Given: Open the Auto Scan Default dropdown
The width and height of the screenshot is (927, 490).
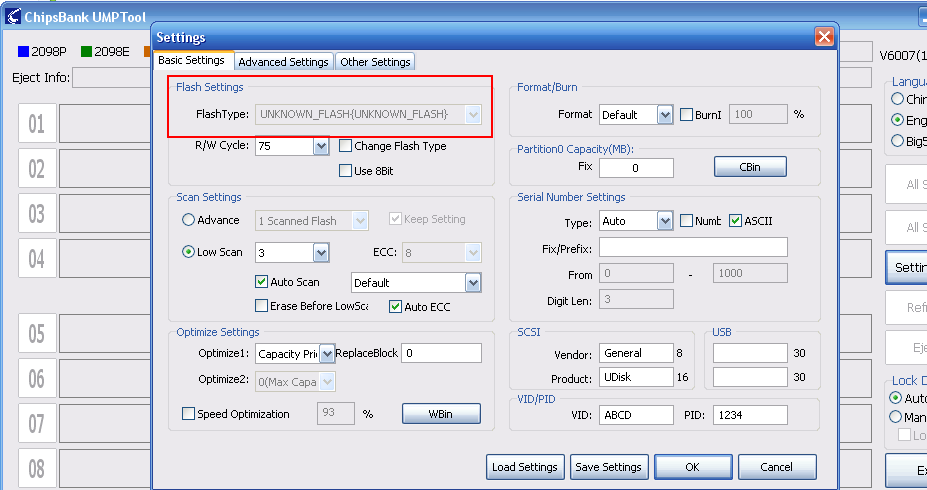Looking at the screenshot, I should point(472,283).
